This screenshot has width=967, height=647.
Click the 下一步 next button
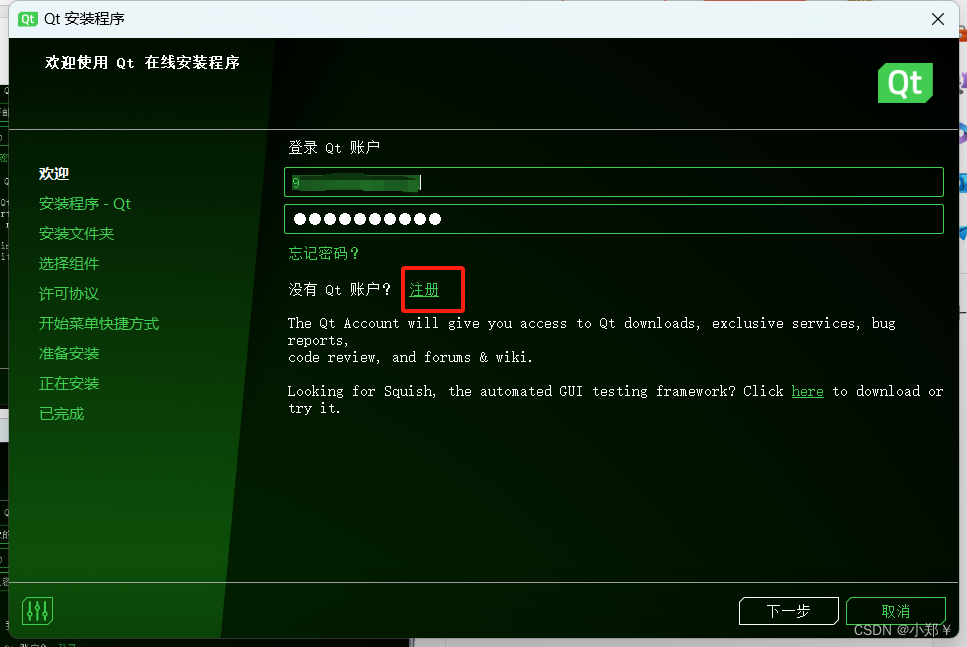pyautogui.click(x=788, y=611)
